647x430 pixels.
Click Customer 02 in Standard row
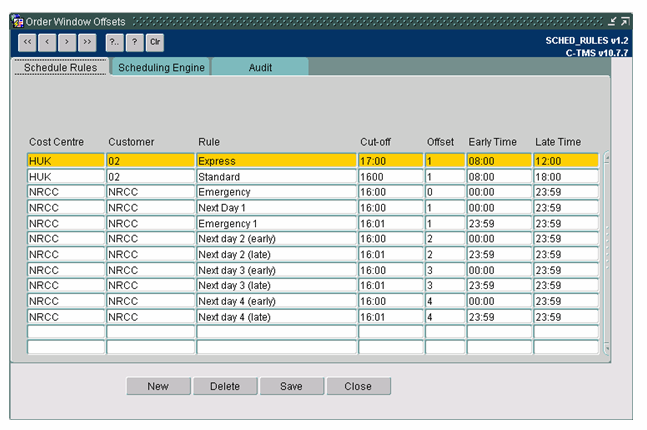click(151, 177)
